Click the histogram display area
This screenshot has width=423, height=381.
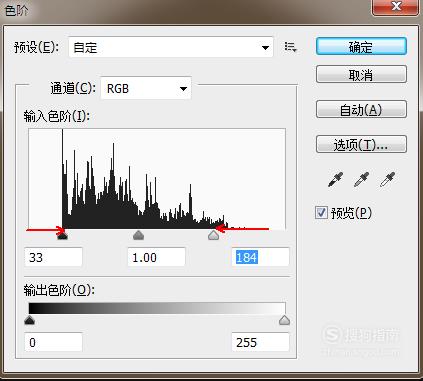point(157,179)
